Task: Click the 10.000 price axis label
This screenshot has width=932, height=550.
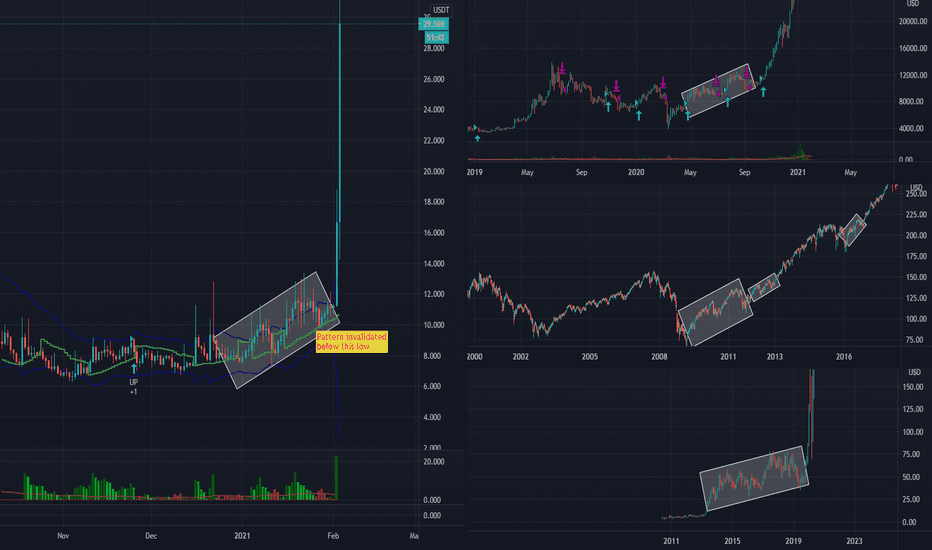Action: click(434, 325)
